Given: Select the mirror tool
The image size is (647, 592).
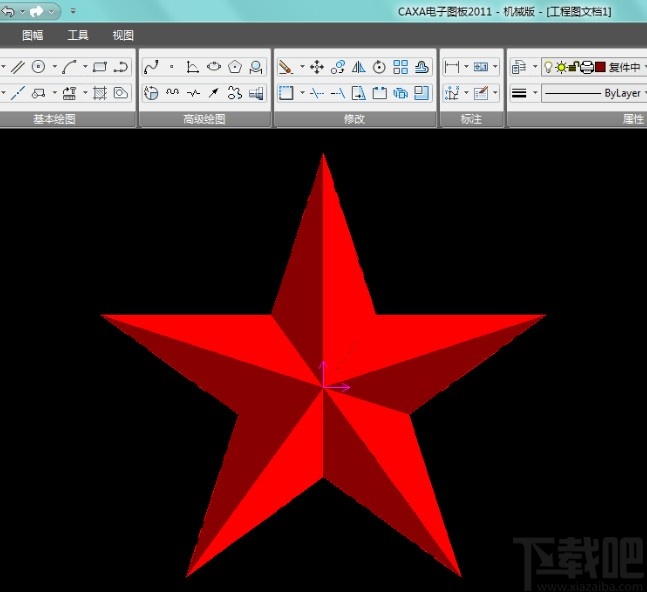Looking at the screenshot, I should [x=359, y=67].
